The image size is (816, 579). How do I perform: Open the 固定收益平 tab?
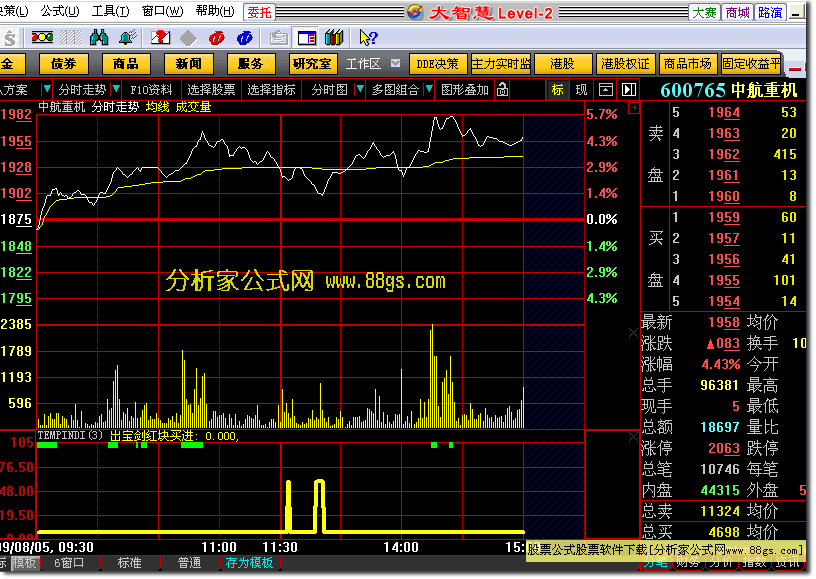pyautogui.click(x=751, y=64)
